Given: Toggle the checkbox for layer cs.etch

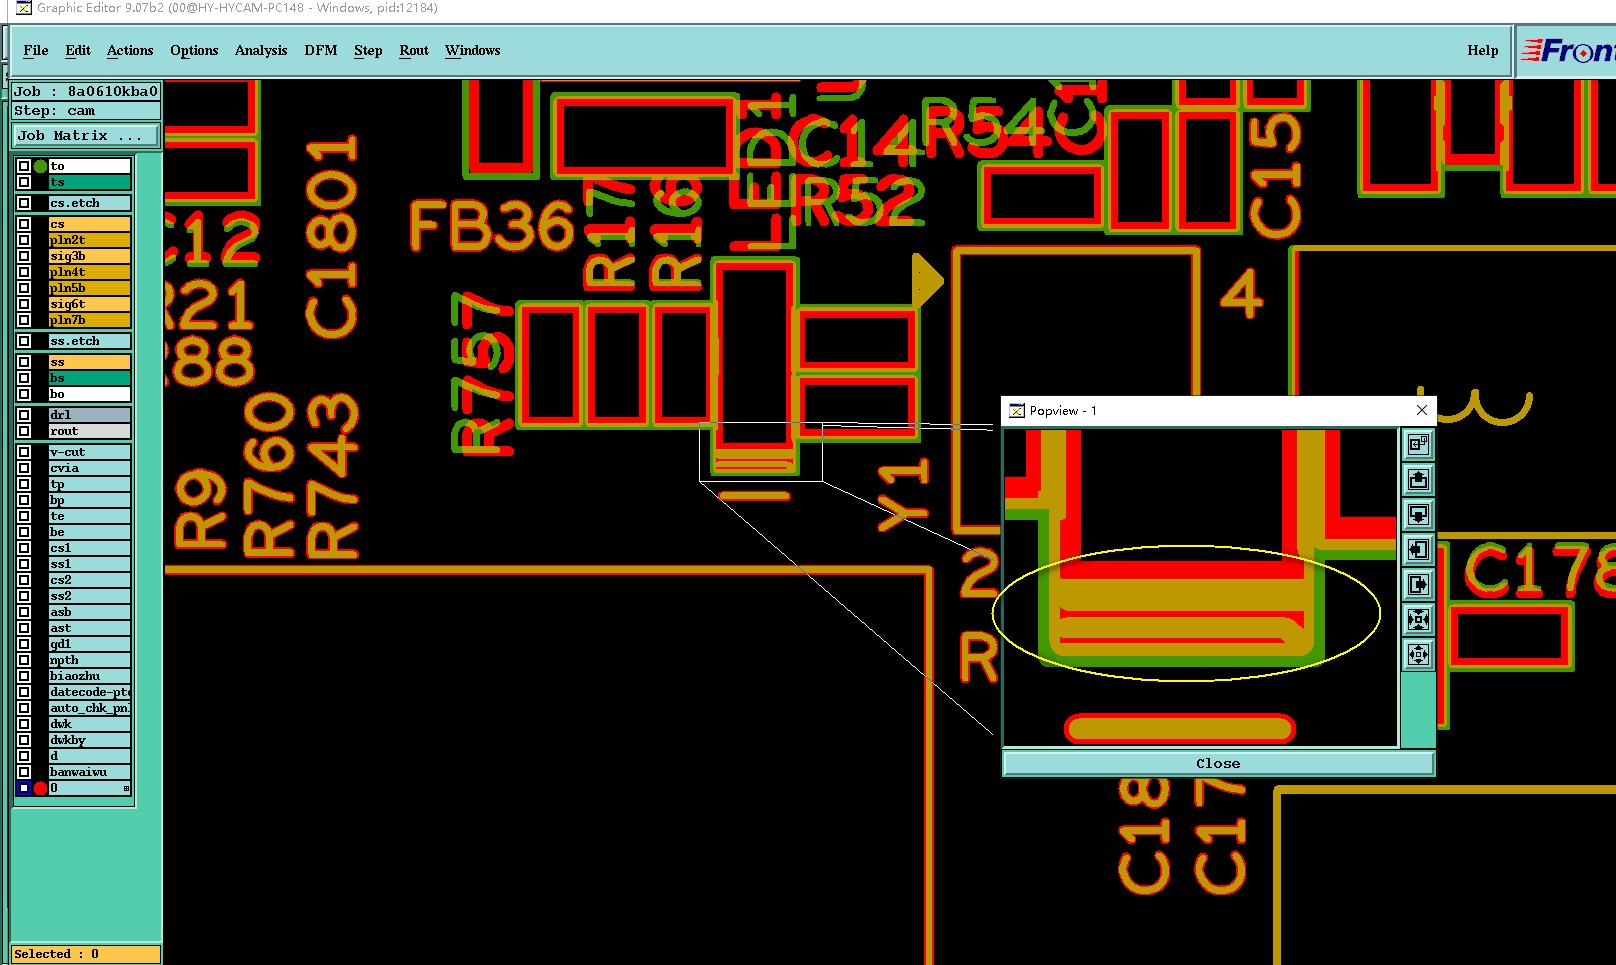Looking at the screenshot, I should coord(24,203).
